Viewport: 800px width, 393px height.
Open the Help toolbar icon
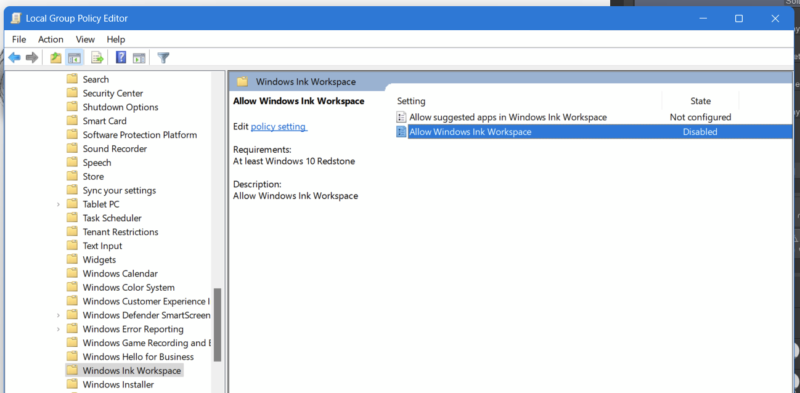pos(121,58)
